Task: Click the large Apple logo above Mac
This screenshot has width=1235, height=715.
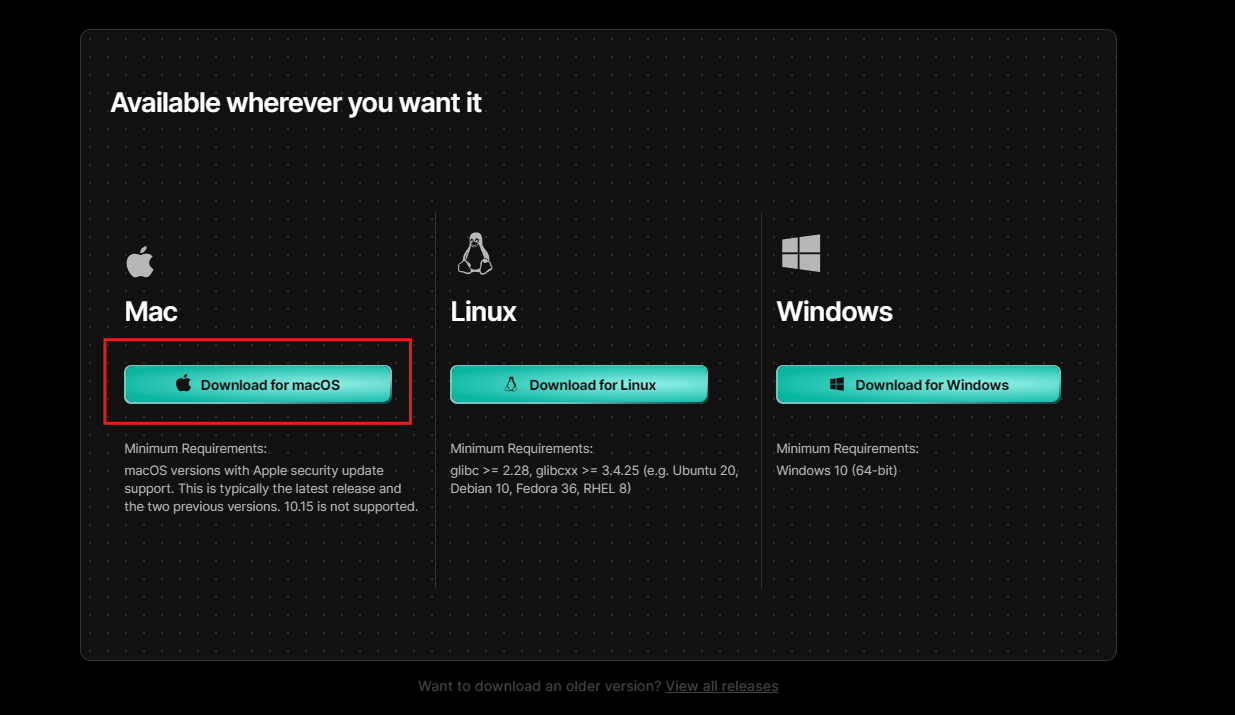Action: coord(140,261)
